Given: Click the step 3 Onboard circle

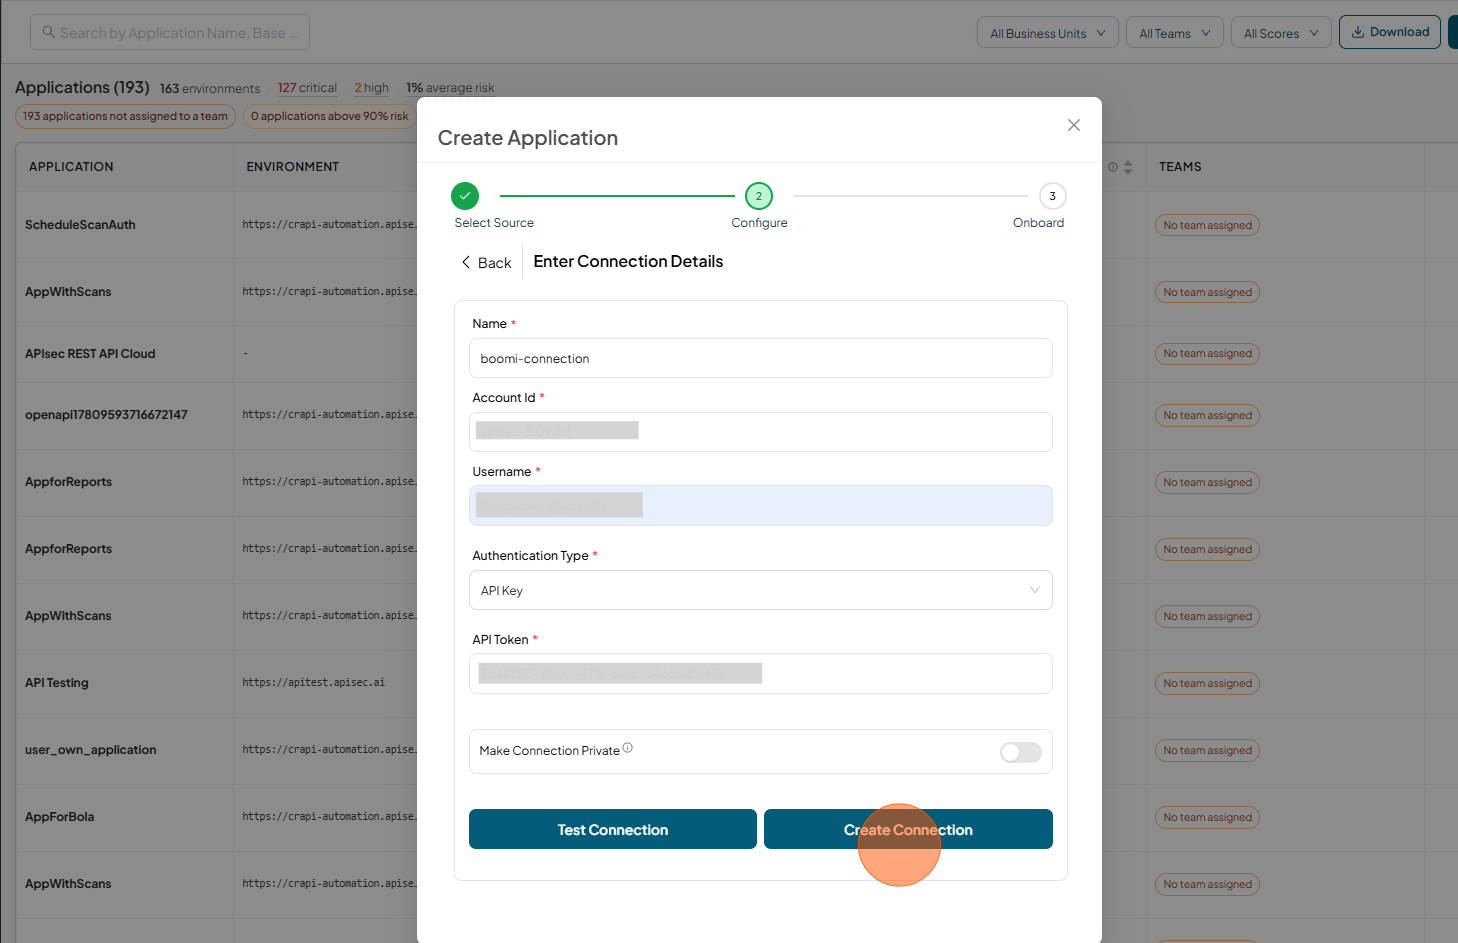Looking at the screenshot, I should [x=1052, y=196].
